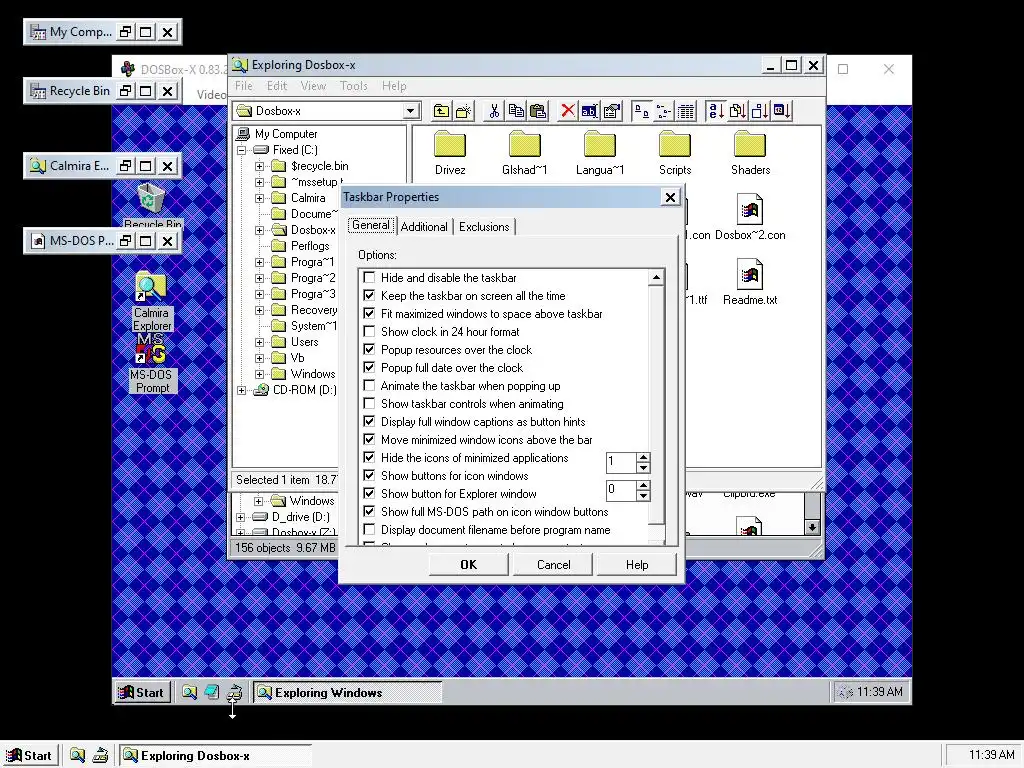Image resolution: width=1024 pixels, height=768 pixels.
Task: Sort files by type
Action: (737, 111)
